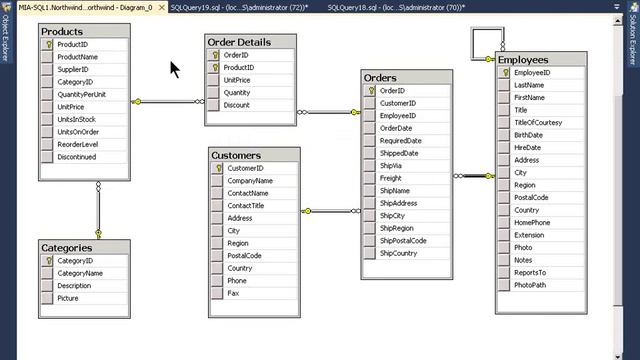The height and width of the screenshot is (360, 640).
Task: Click row selector beside SupplierID
Action: 47,69
